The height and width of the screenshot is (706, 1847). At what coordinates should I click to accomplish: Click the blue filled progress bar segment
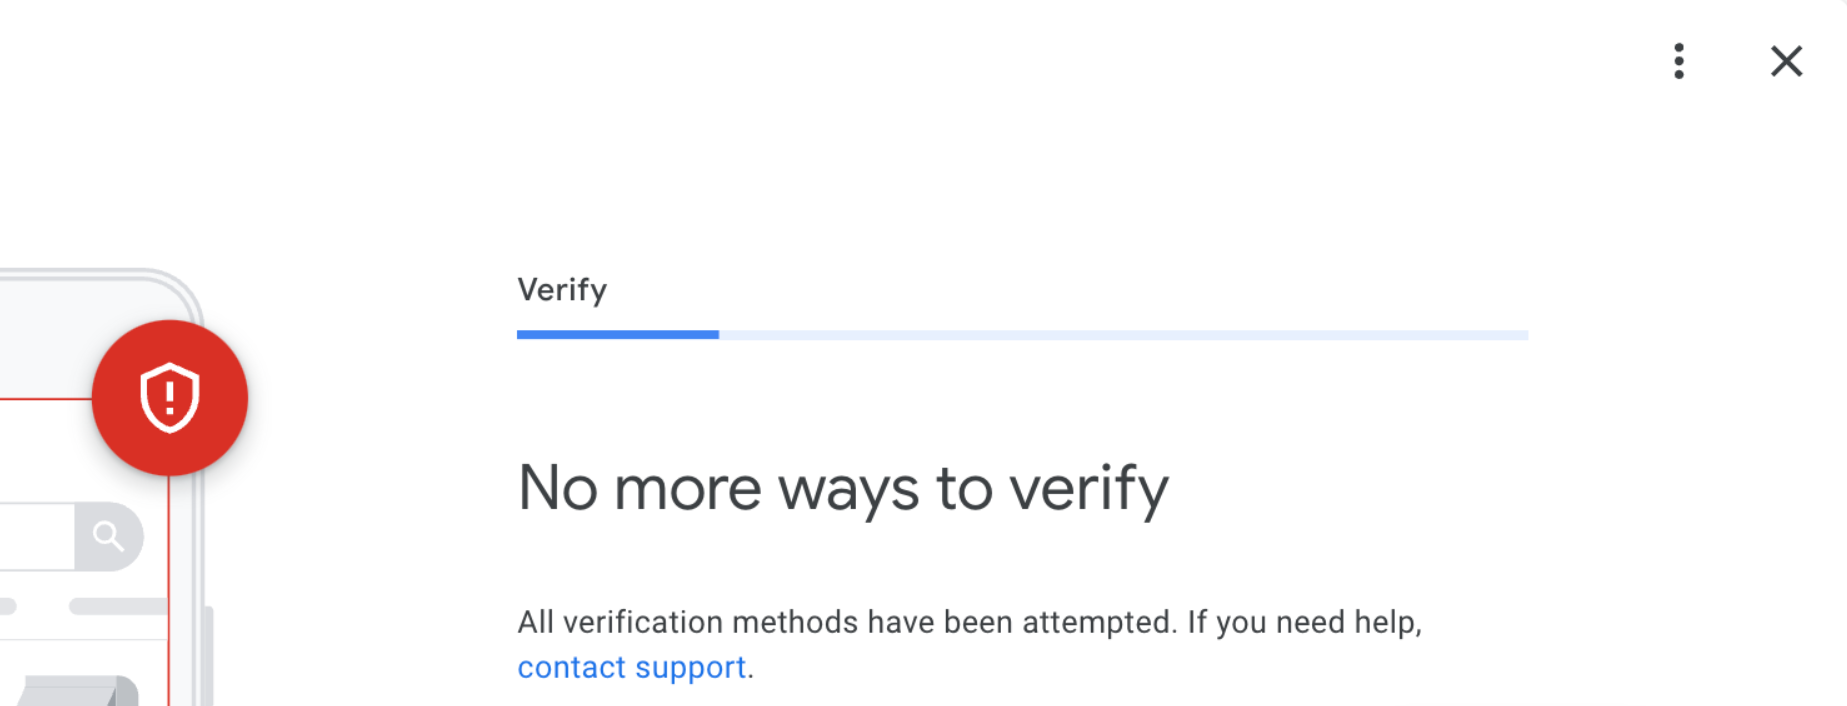(x=618, y=335)
